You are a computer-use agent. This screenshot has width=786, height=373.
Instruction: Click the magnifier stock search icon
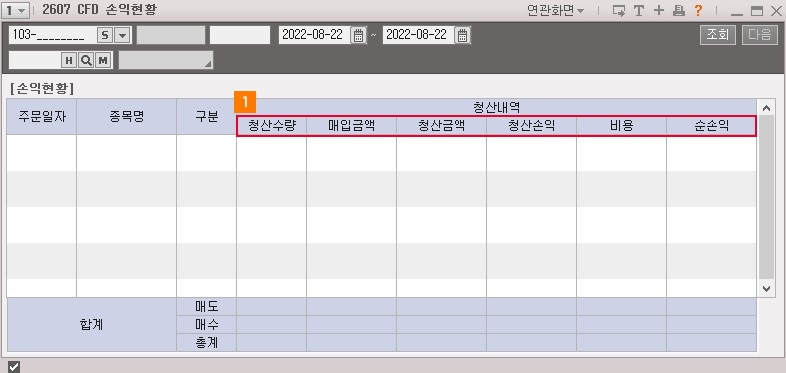click(x=86, y=61)
